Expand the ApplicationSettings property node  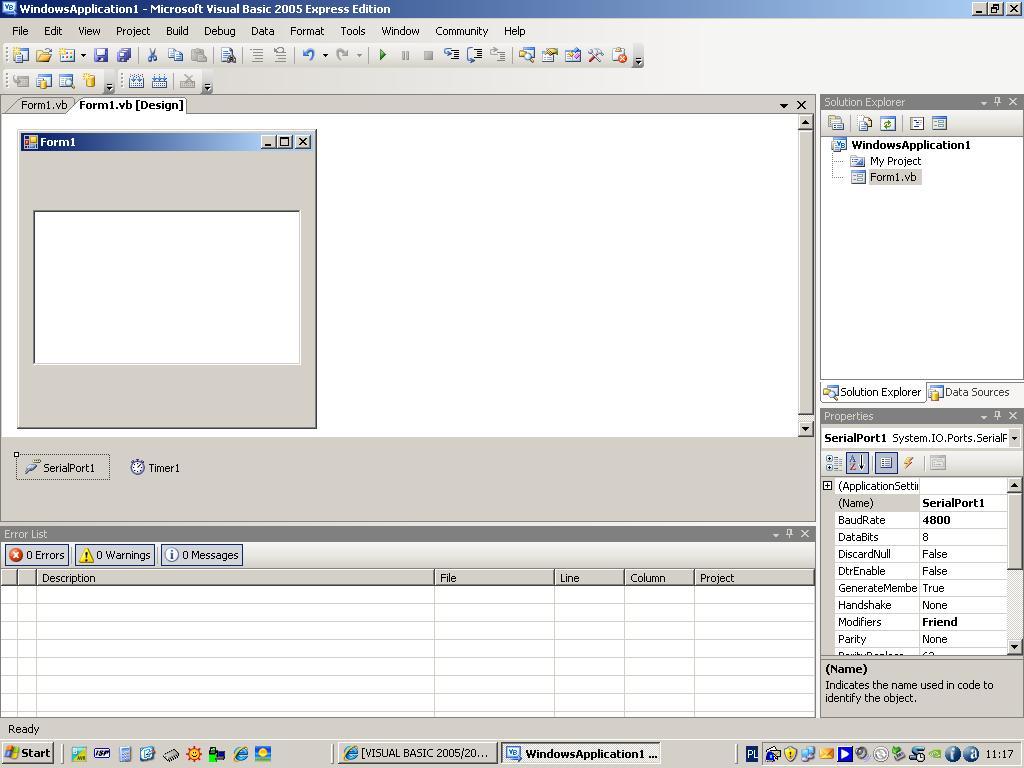(827, 485)
